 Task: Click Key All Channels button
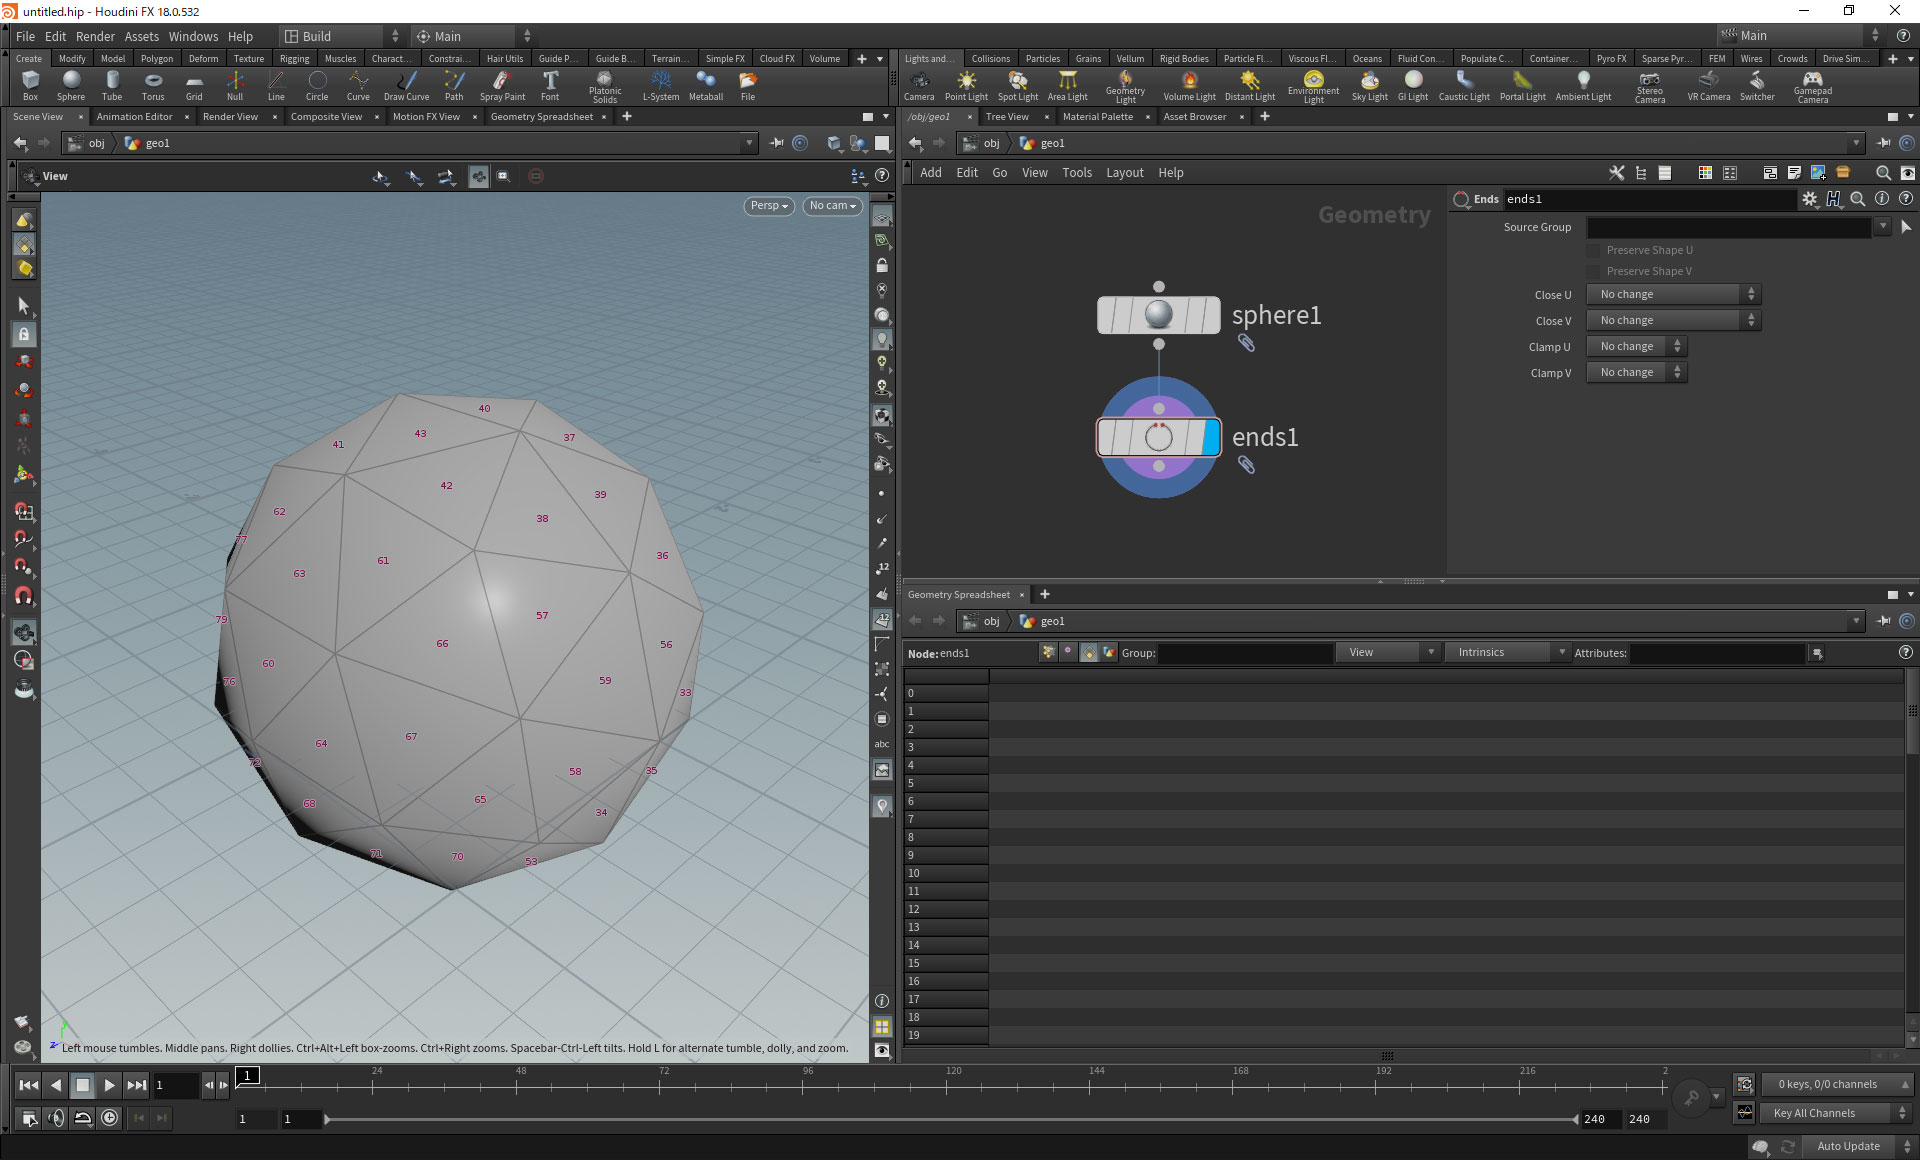(1832, 1113)
